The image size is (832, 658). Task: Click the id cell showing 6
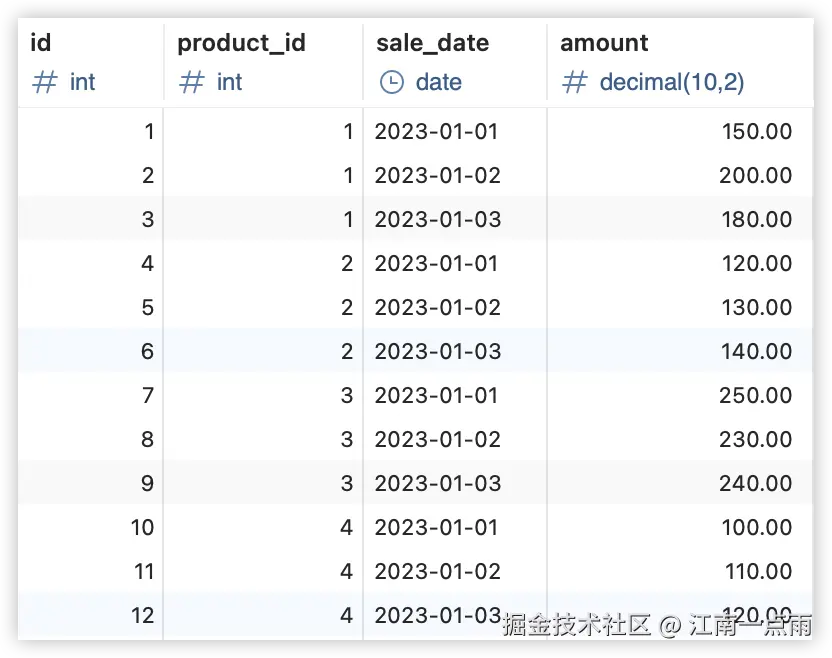pos(91,351)
